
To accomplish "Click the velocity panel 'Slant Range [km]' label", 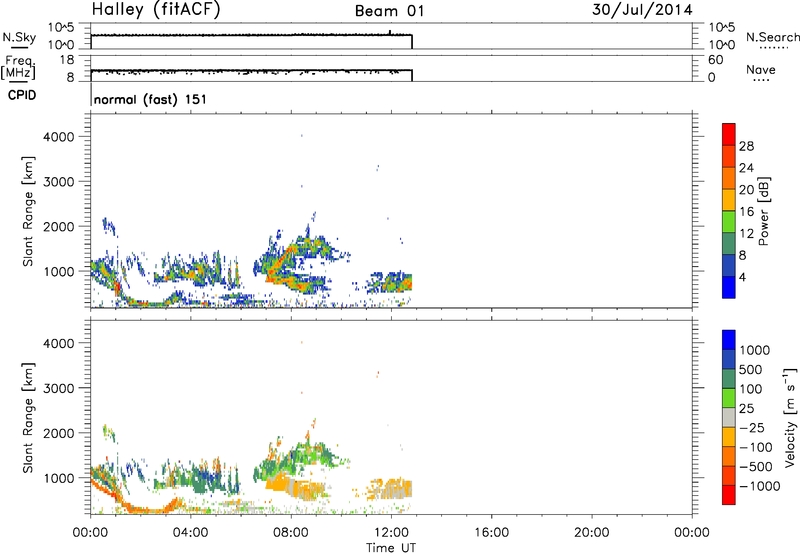I will click(x=28, y=417).
